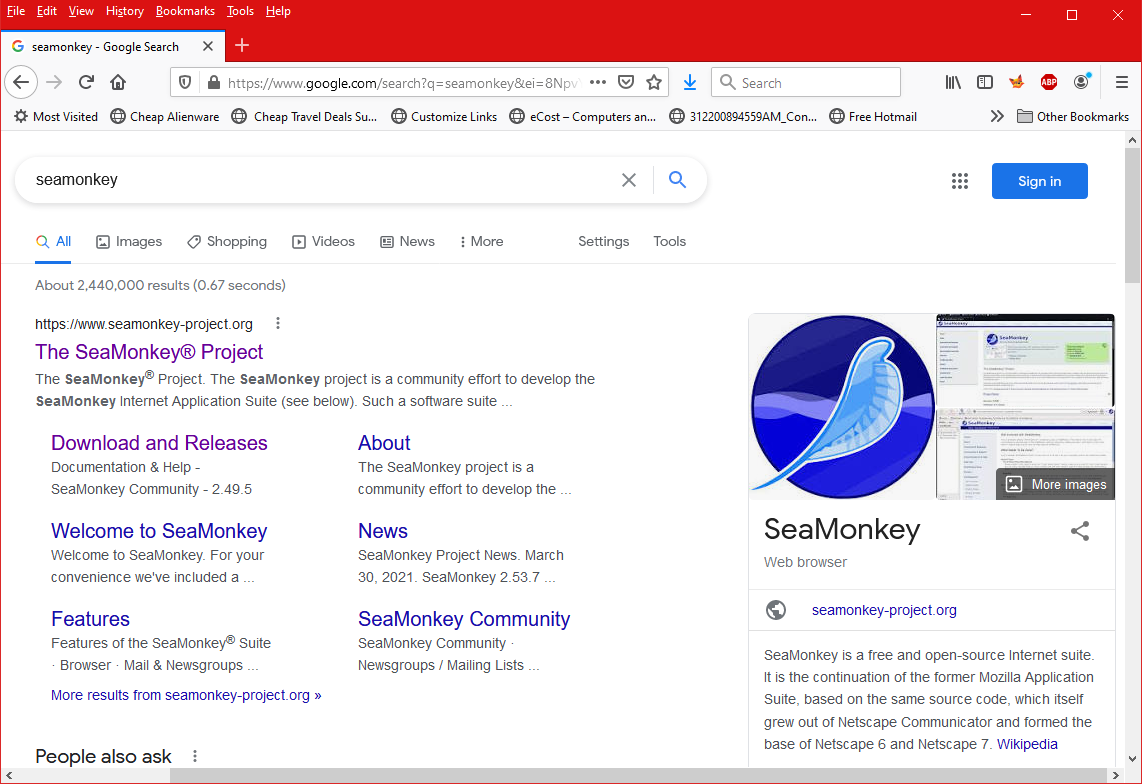Go back to the previous page
Image resolution: width=1142 pixels, height=784 pixels.
[21, 82]
